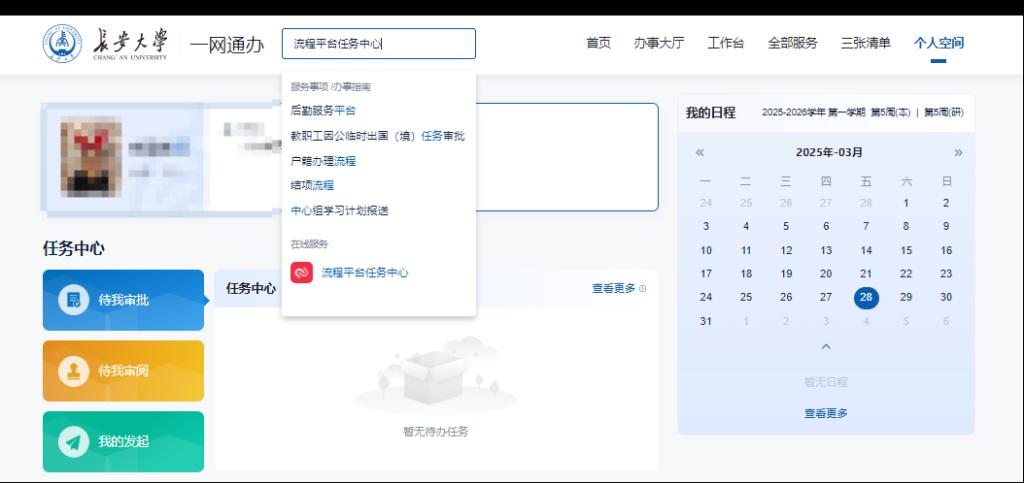Collapse the calendar with the up chevron
Image resolution: width=1024 pixels, height=483 pixels.
point(826,347)
